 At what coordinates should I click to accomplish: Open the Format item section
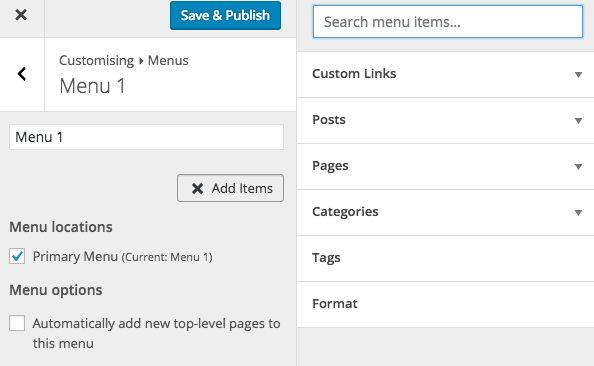point(446,304)
